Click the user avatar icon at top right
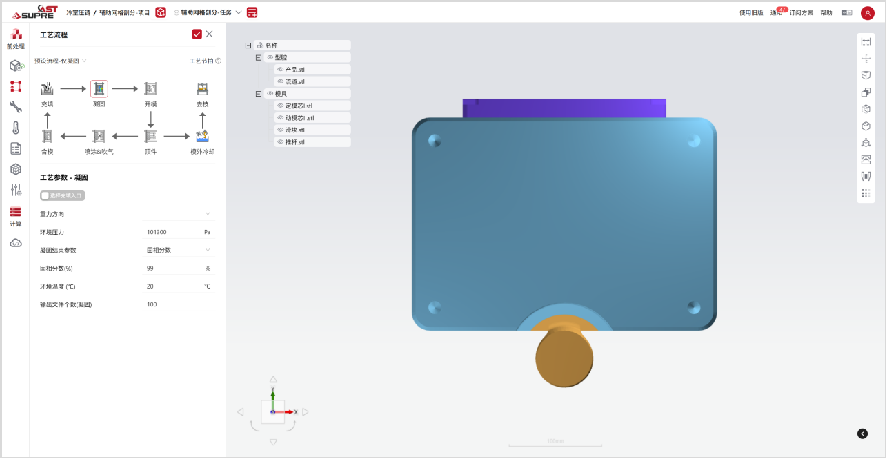The height and width of the screenshot is (458, 886). pyautogui.click(x=867, y=12)
